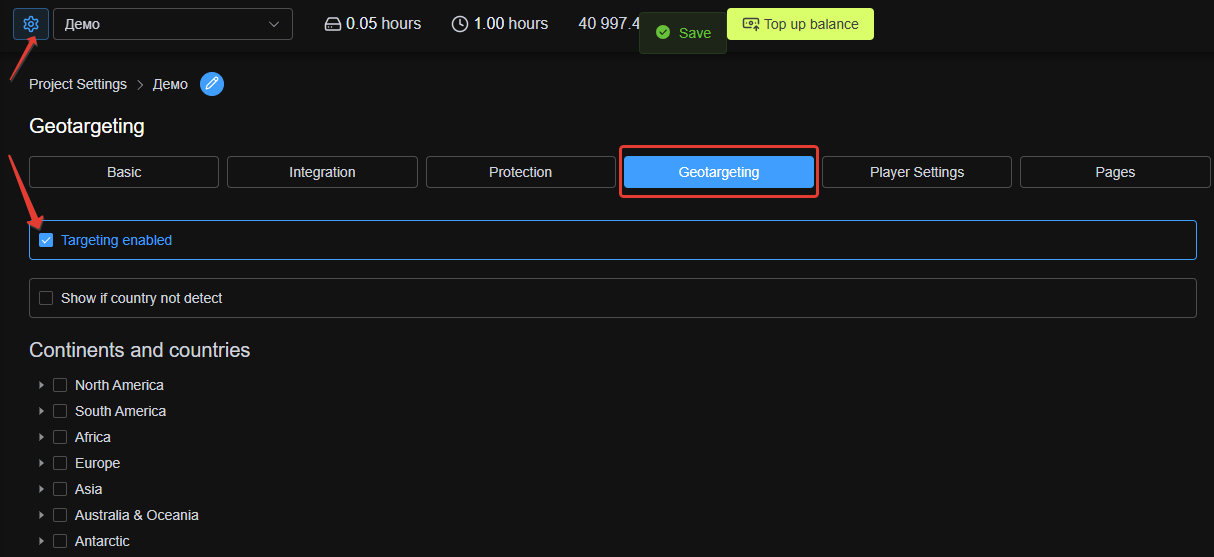Select the Geotargeting tab
The width and height of the screenshot is (1214, 557).
719,172
